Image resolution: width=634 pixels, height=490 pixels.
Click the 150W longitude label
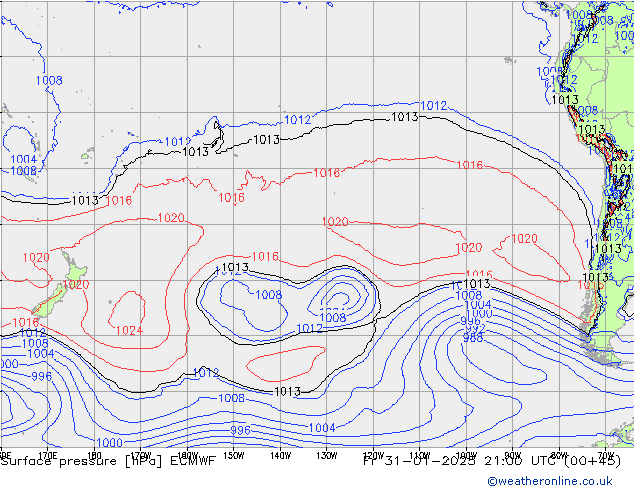click(234, 455)
